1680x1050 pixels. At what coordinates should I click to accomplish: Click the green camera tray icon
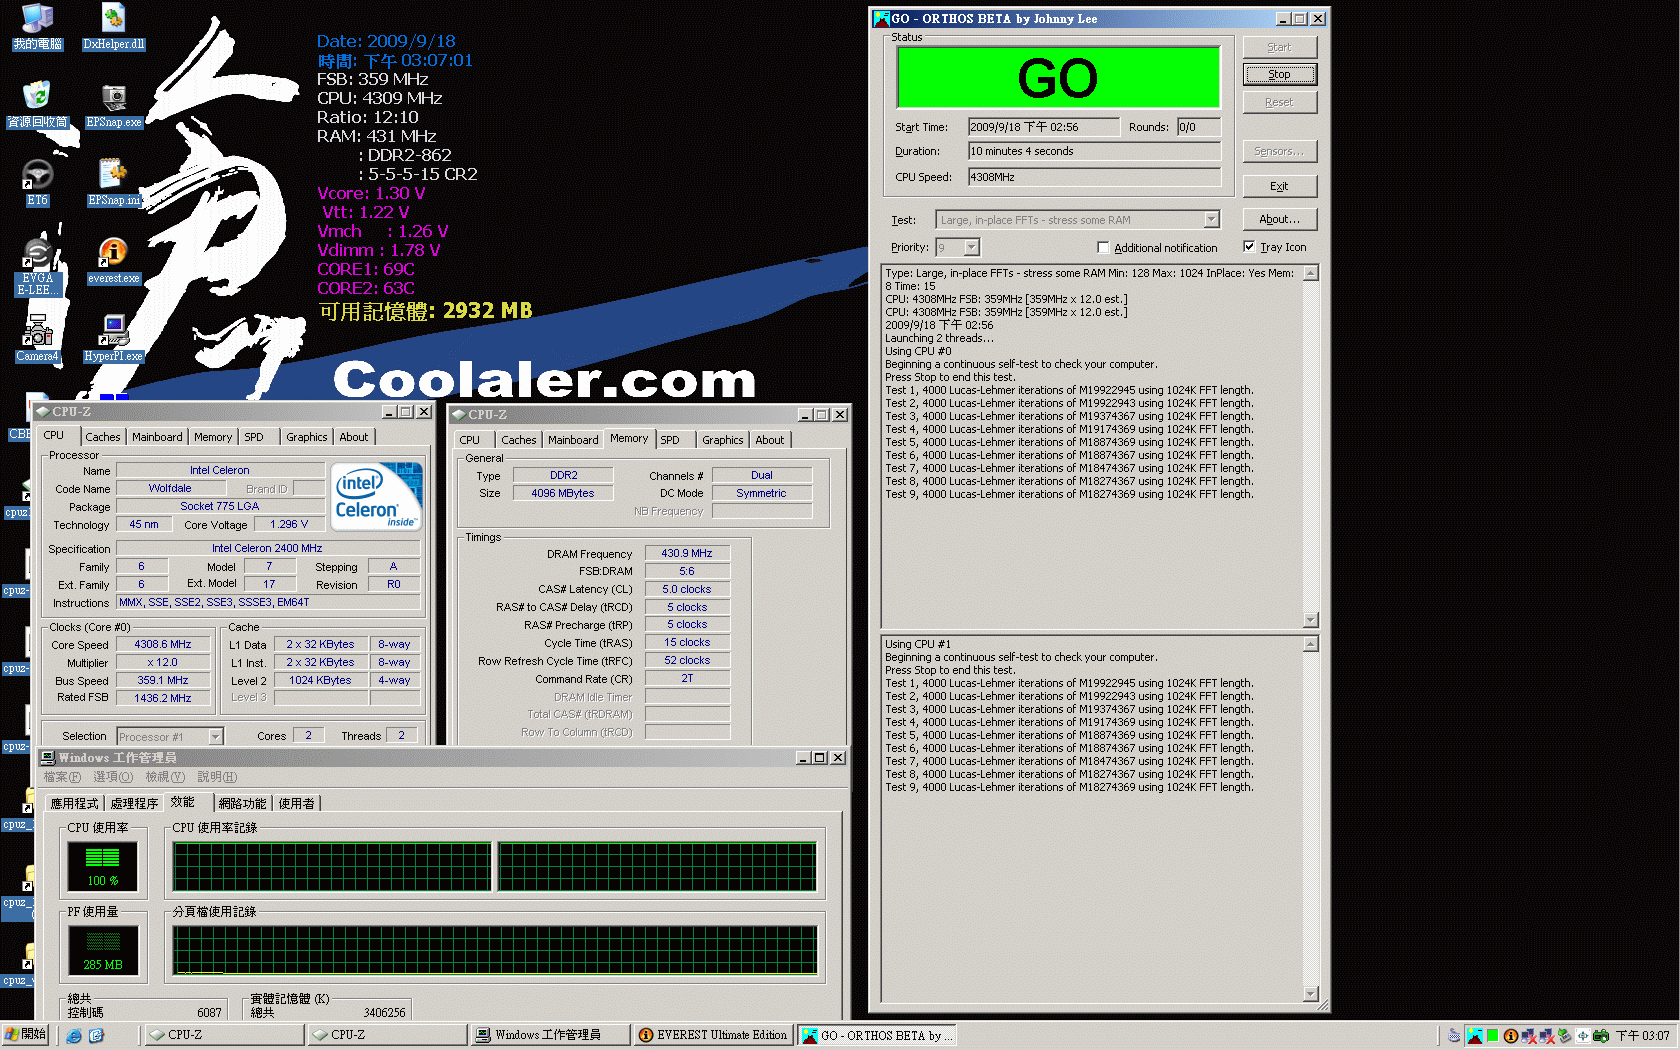tap(1601, 1036)
